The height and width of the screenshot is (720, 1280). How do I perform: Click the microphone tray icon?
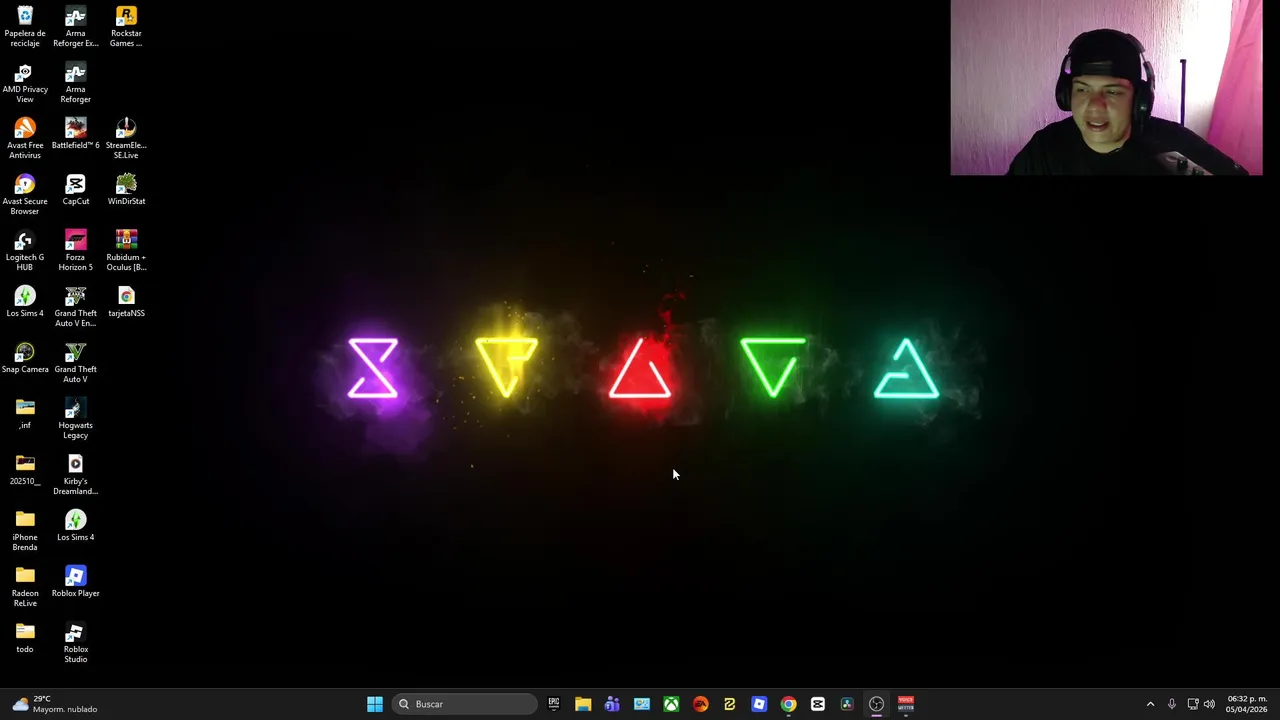[x=1172, y=704]
